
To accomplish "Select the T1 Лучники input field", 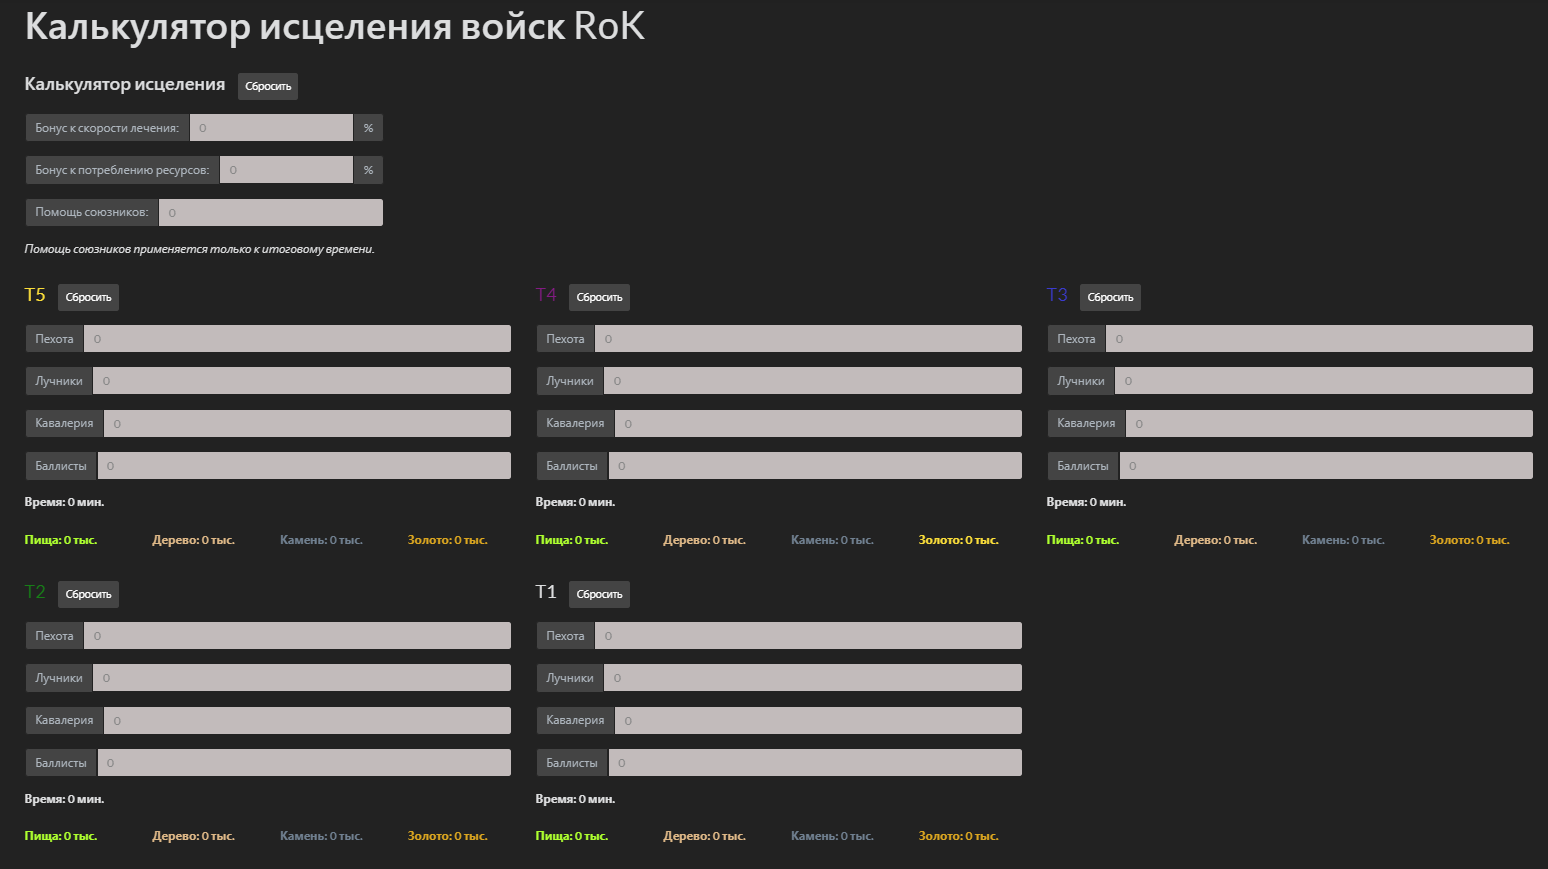I will pos(813,678).
